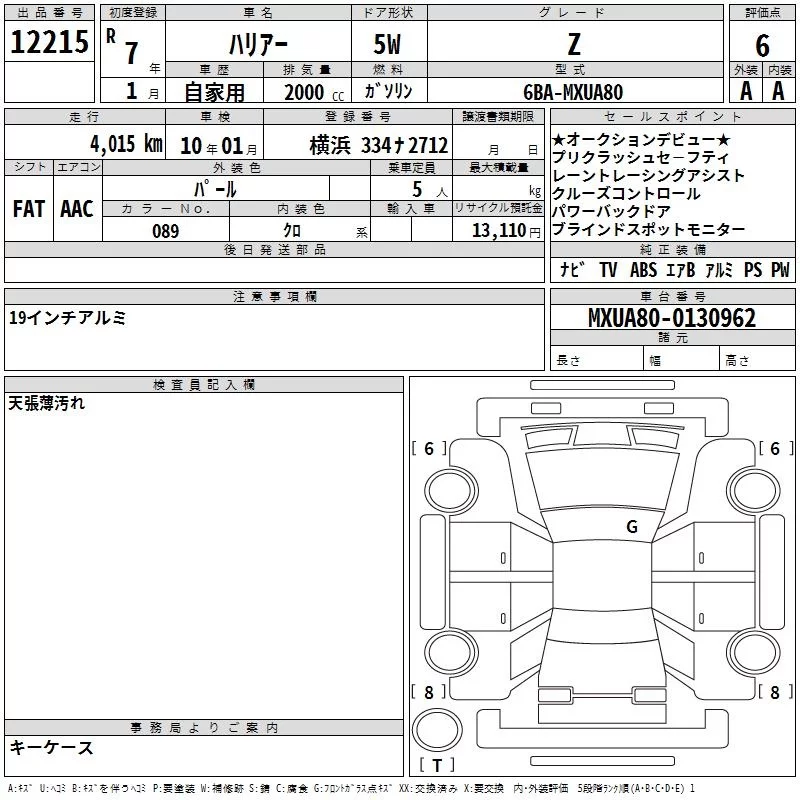Click equipment item "ABS"
This screenshot has width=800, height=800.
point(643,269)
